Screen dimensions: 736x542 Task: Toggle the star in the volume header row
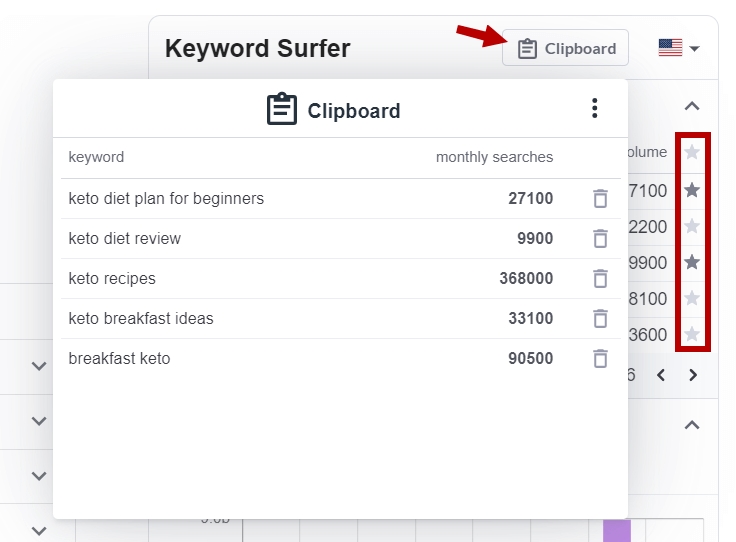(x=692, y=152)
